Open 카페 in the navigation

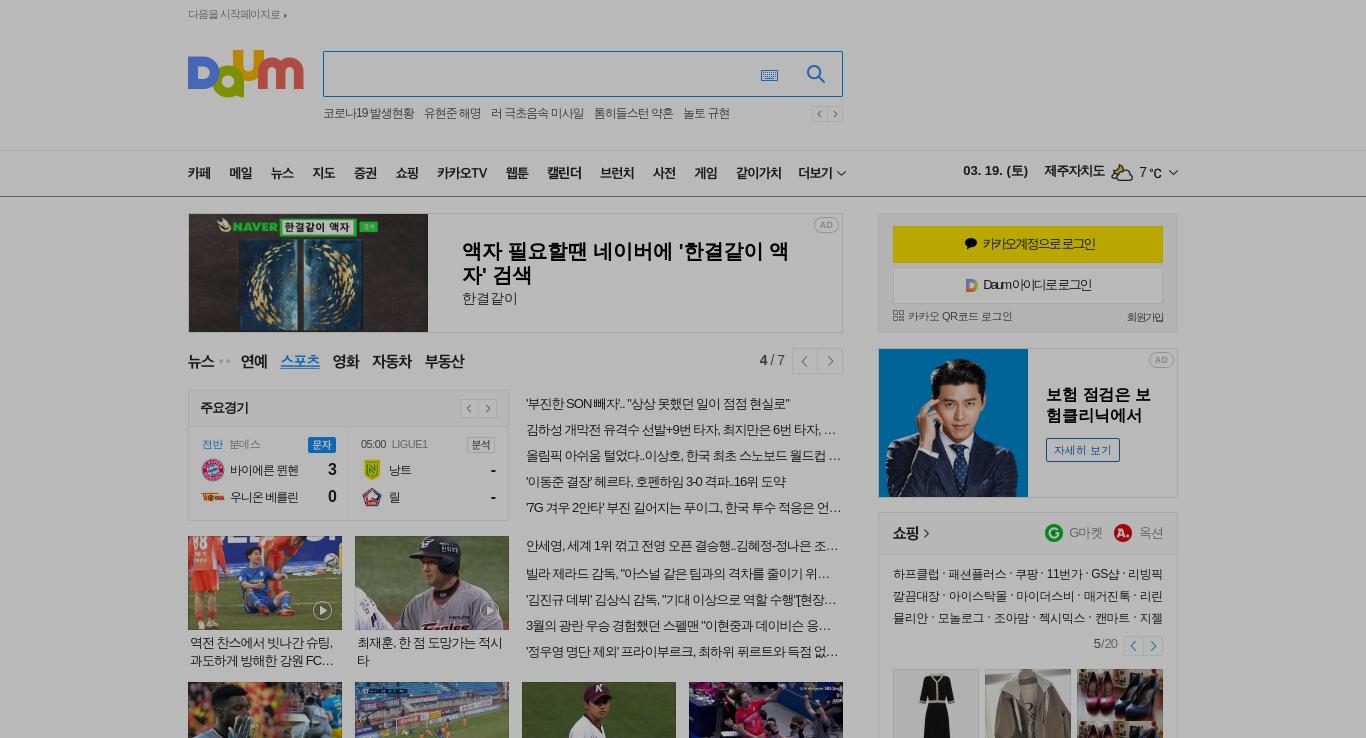199,173
